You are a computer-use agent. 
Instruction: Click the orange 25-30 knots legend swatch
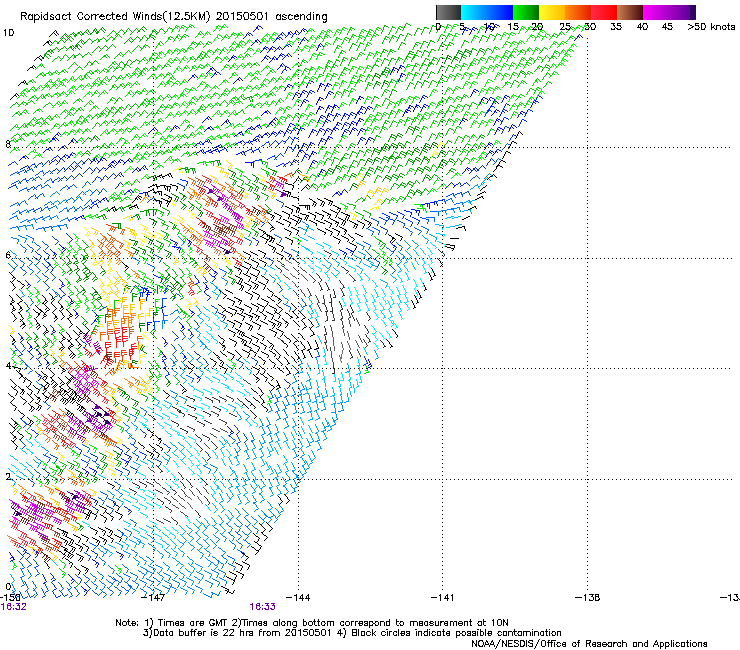(578, 12)
